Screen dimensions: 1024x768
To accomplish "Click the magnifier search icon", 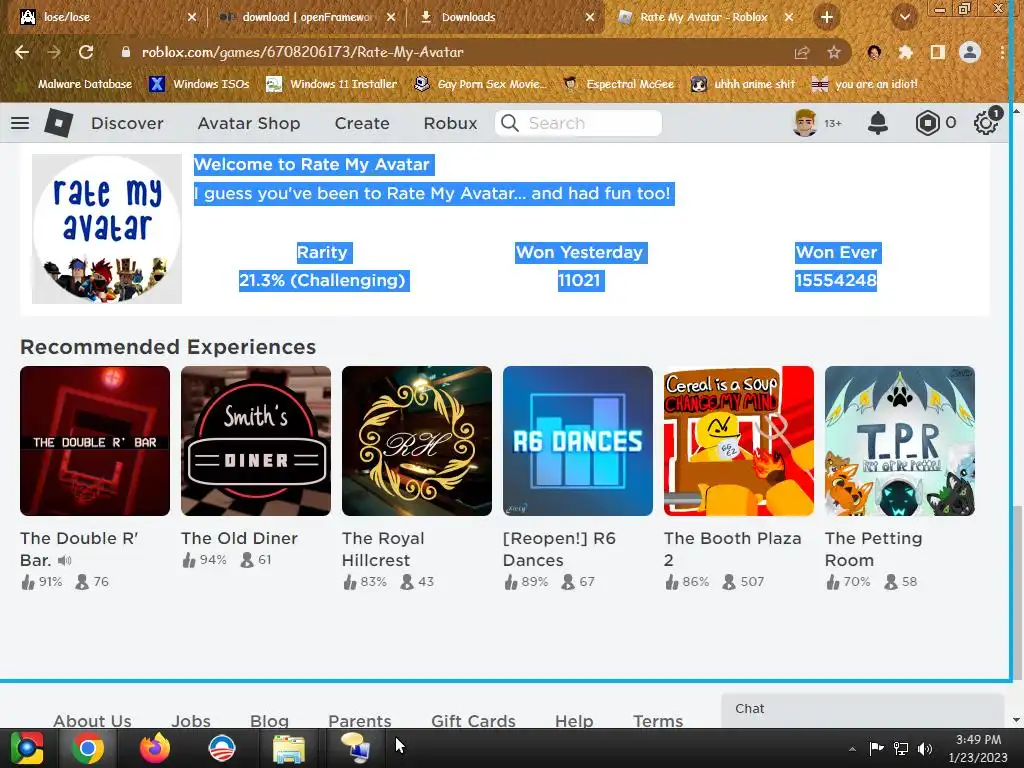I will (x=509, y=123).
